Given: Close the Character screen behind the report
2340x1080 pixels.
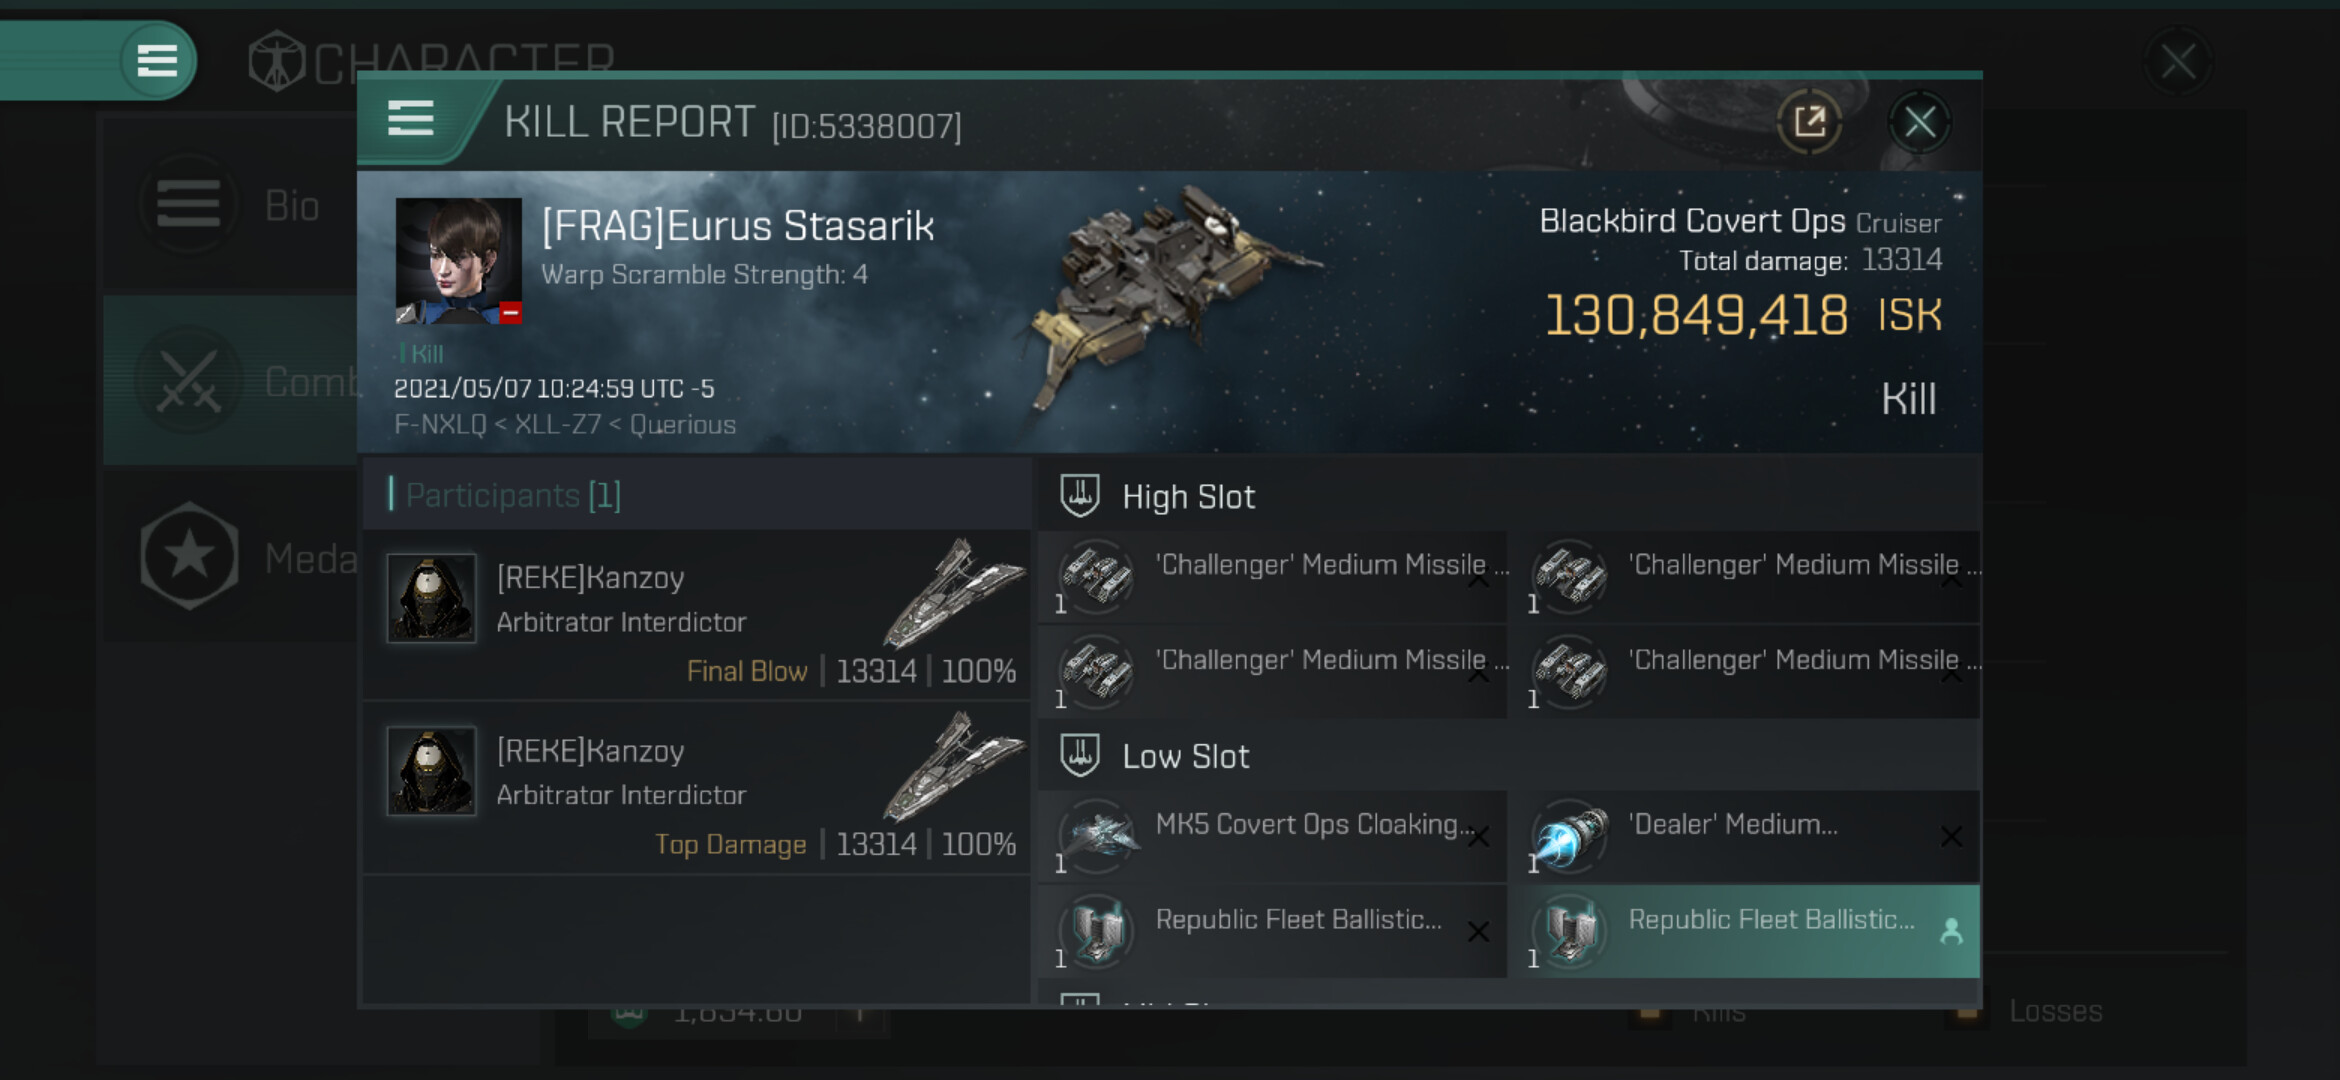Looking at the screenshot, I should (x=2177, y=62).
